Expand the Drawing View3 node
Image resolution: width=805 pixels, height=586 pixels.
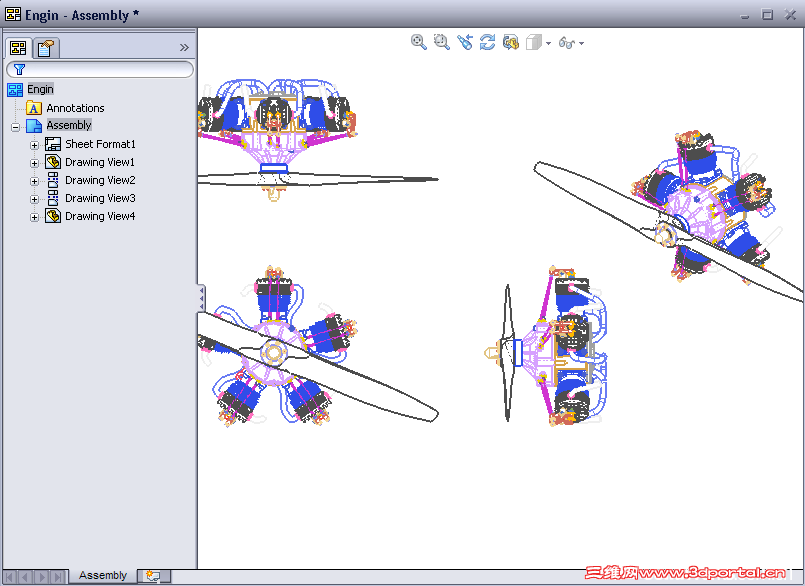tap(34, 199)
